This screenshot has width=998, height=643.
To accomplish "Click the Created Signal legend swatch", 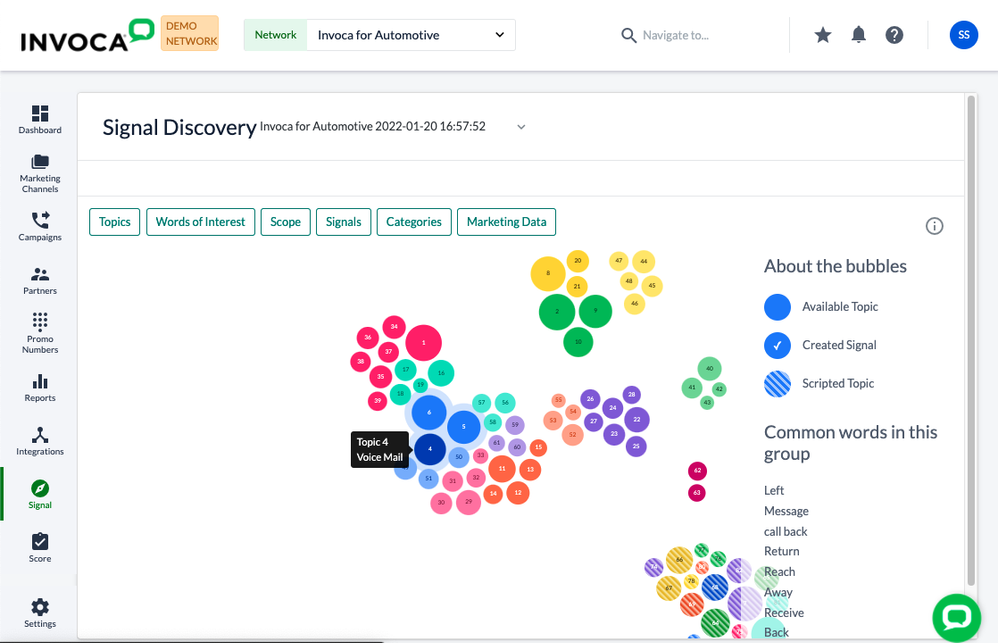I will [x=777, y=345].
